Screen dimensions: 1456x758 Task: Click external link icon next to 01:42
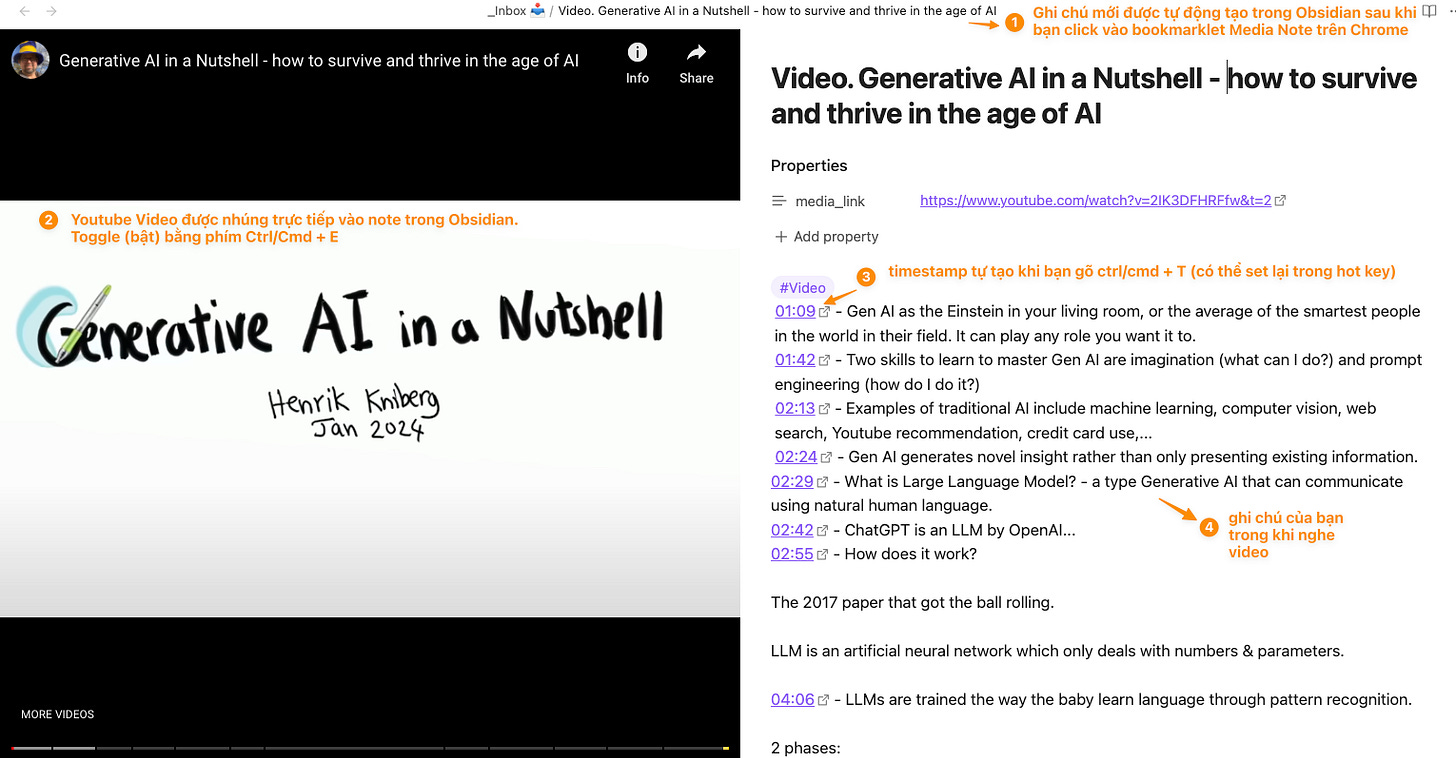point(824,360)
